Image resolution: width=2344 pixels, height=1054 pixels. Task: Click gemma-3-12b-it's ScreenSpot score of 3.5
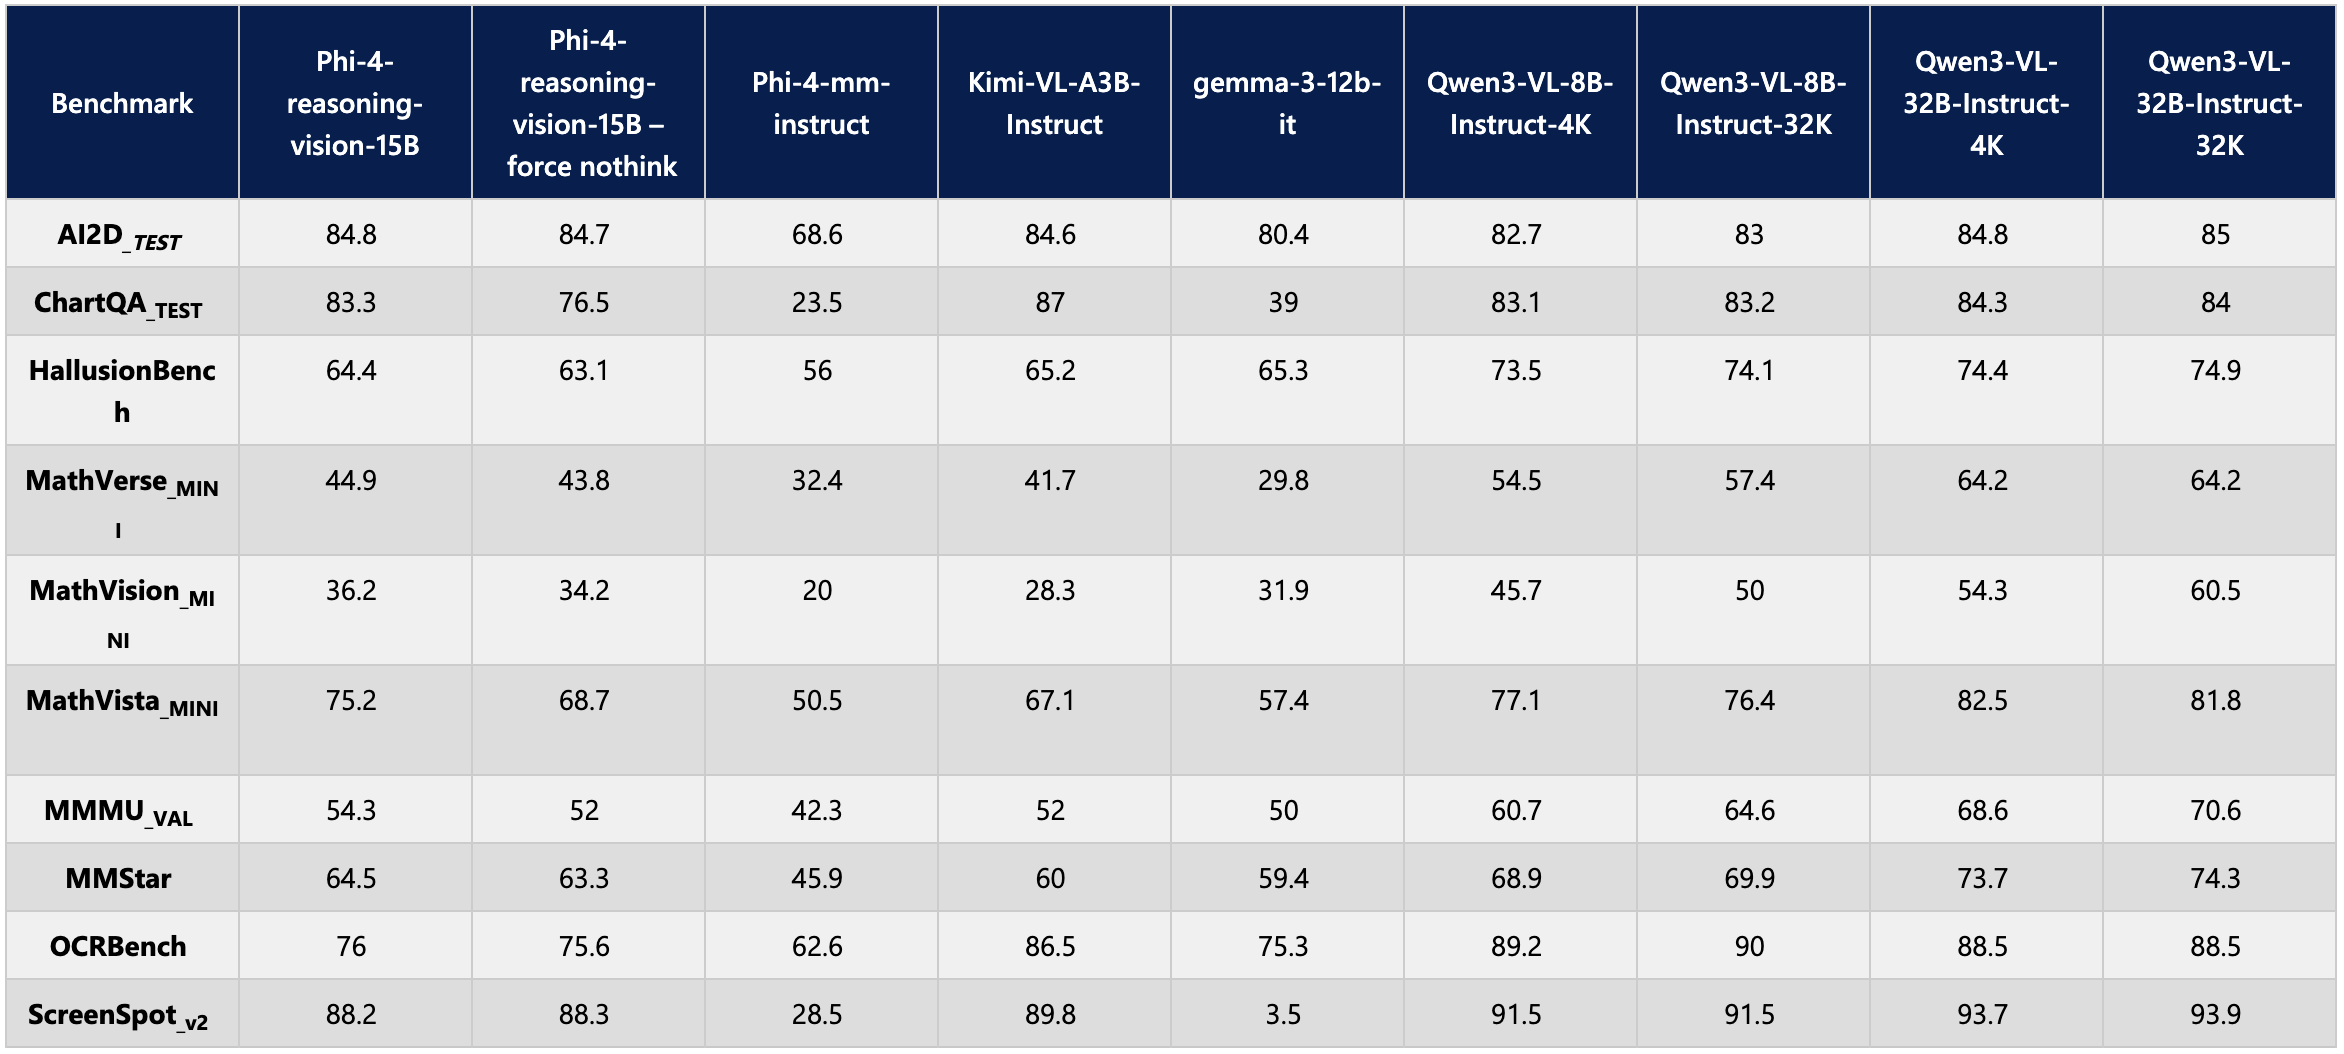tap(1283, 1014)
